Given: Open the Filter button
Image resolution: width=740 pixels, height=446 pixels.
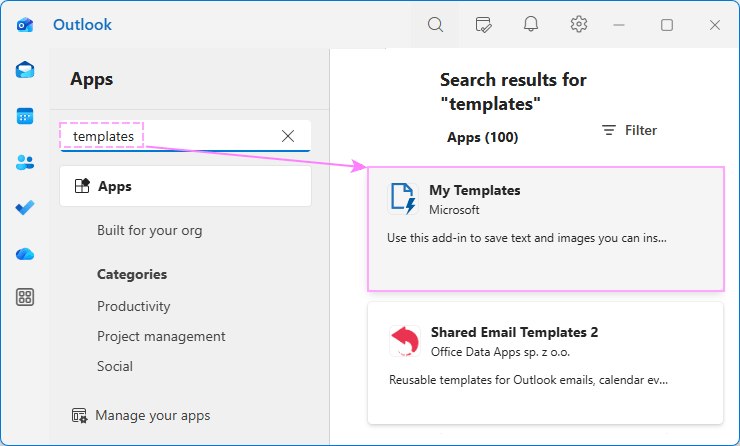Looking at the screenshot, I should click(629, 130).
